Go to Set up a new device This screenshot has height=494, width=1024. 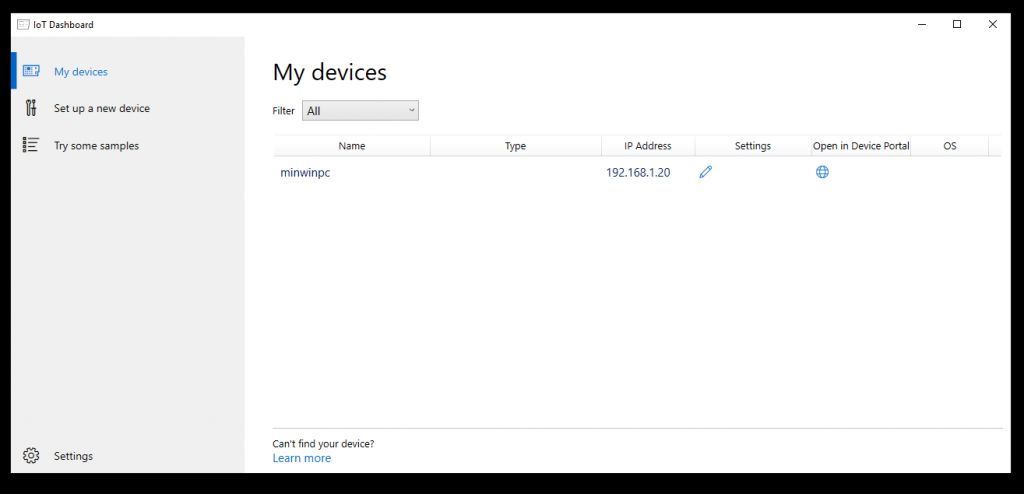point(102,108)
